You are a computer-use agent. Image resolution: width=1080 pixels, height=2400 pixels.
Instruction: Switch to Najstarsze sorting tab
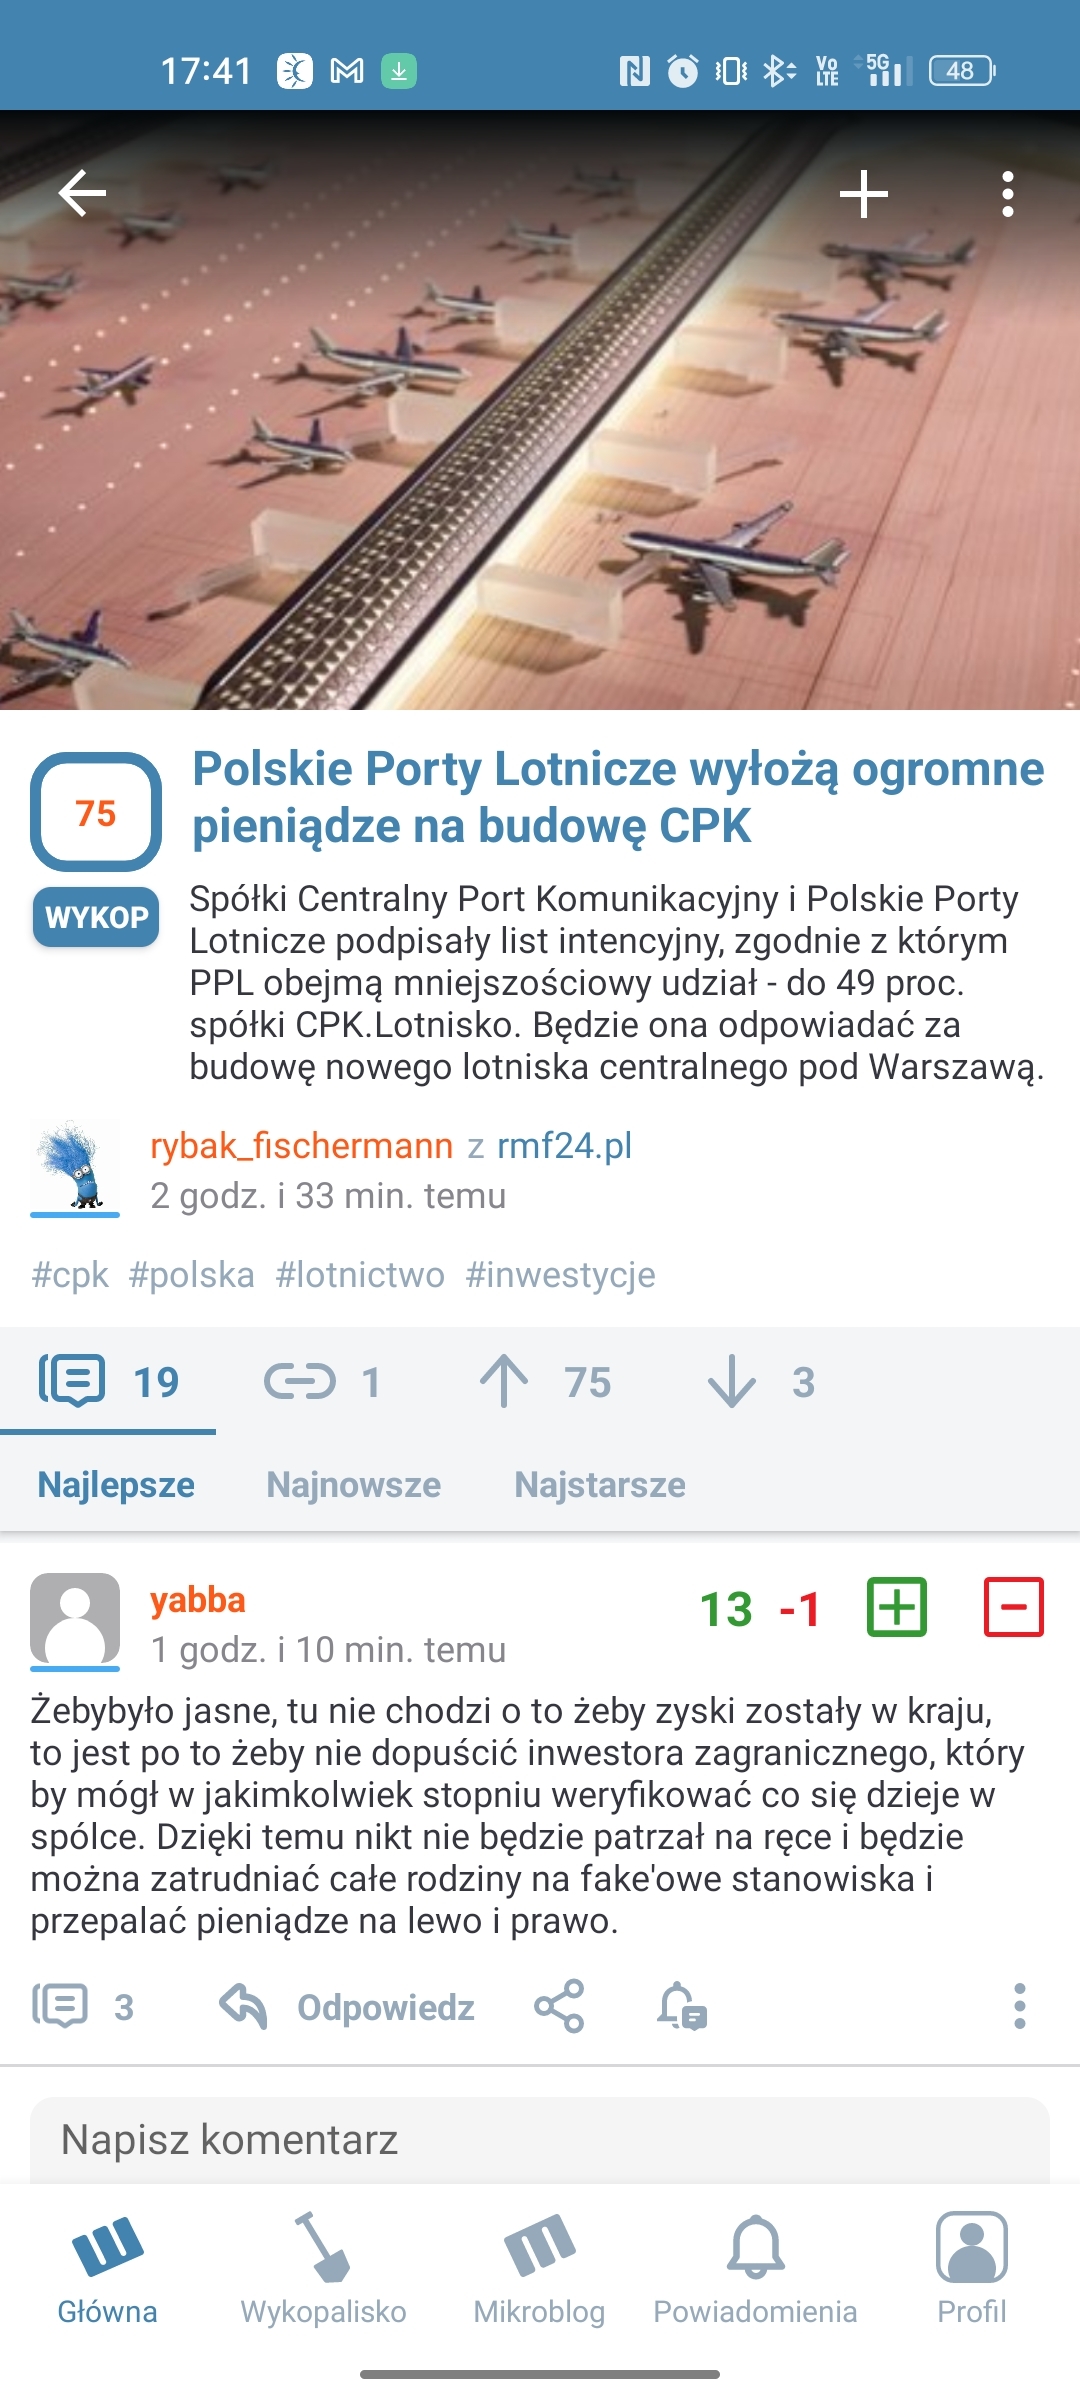[600, 1485]
